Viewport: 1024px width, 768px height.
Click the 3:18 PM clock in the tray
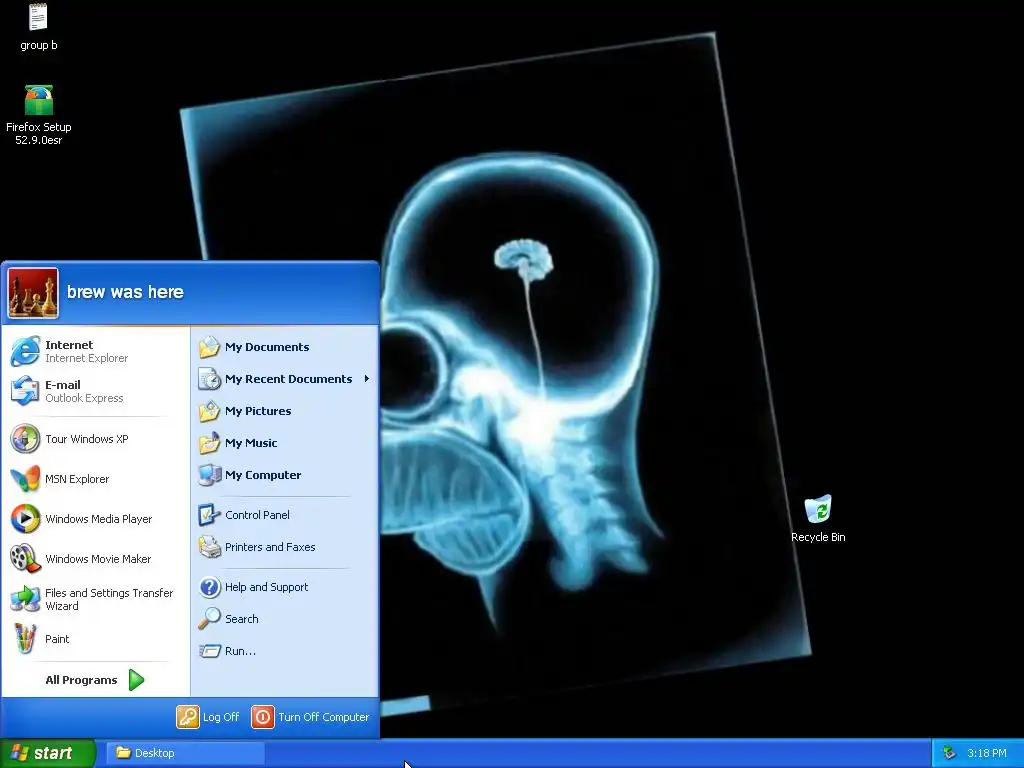pos(986,753)
